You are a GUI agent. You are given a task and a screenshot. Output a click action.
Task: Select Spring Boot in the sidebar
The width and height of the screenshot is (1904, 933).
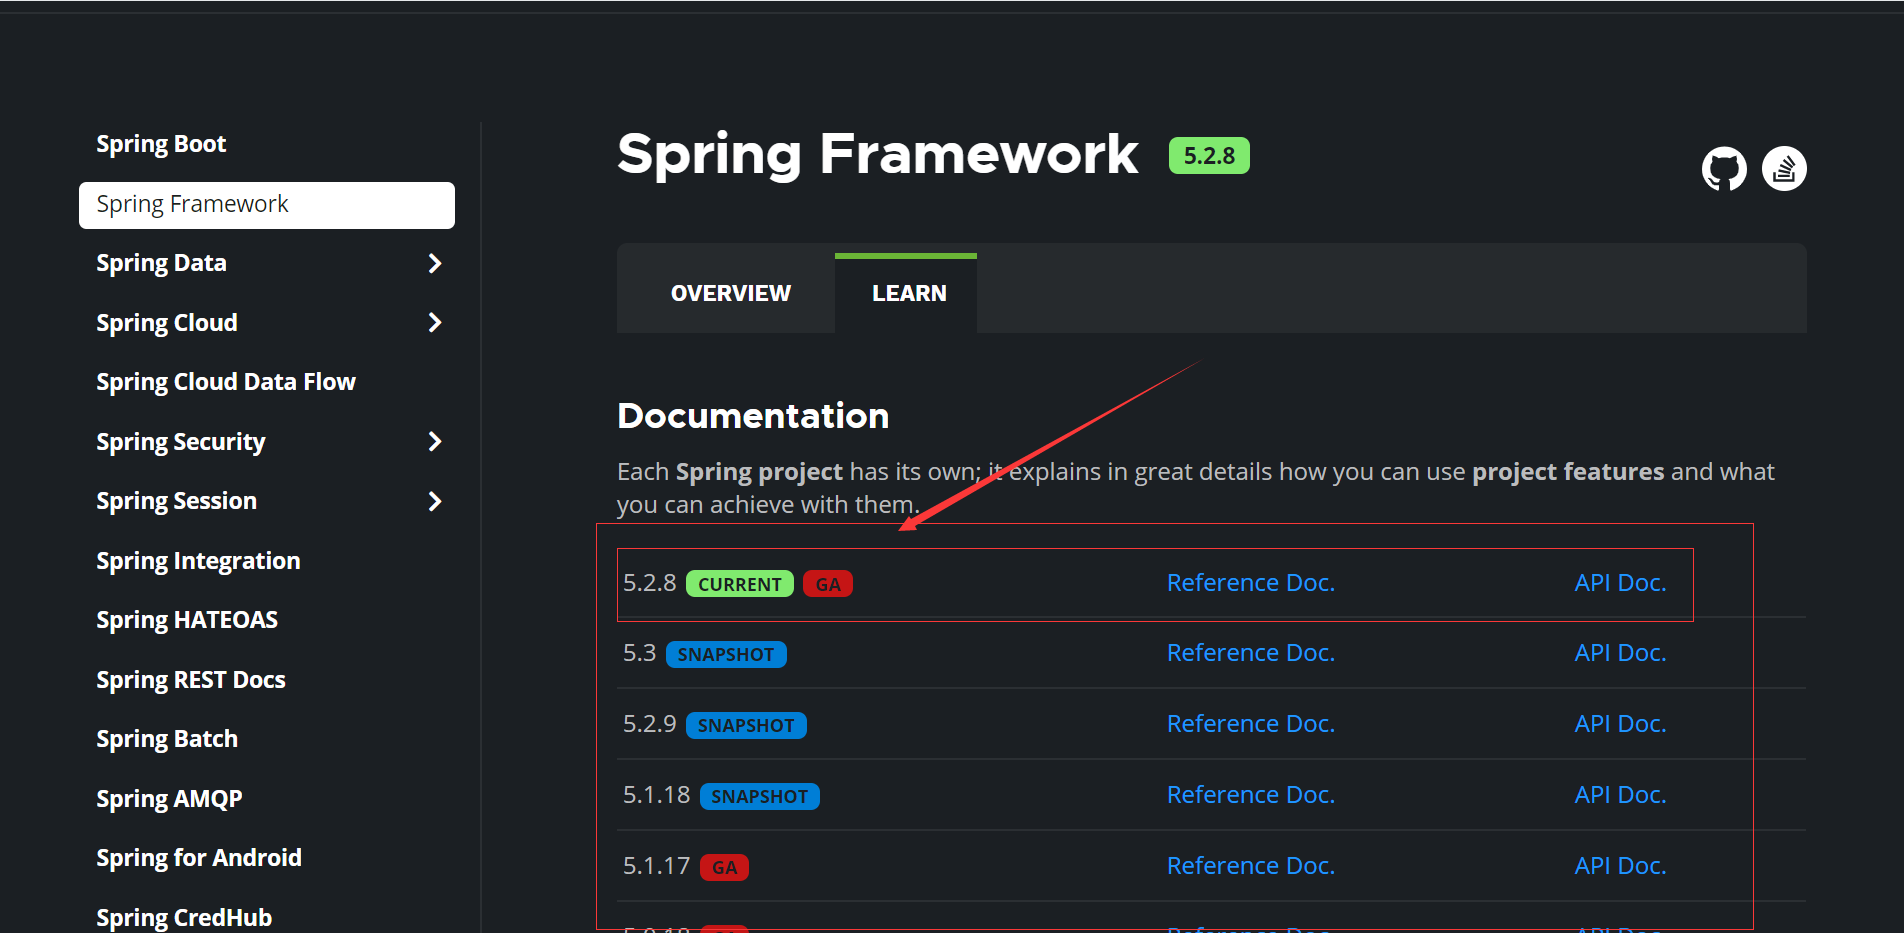pyautogui.click(x=160, y=143)
